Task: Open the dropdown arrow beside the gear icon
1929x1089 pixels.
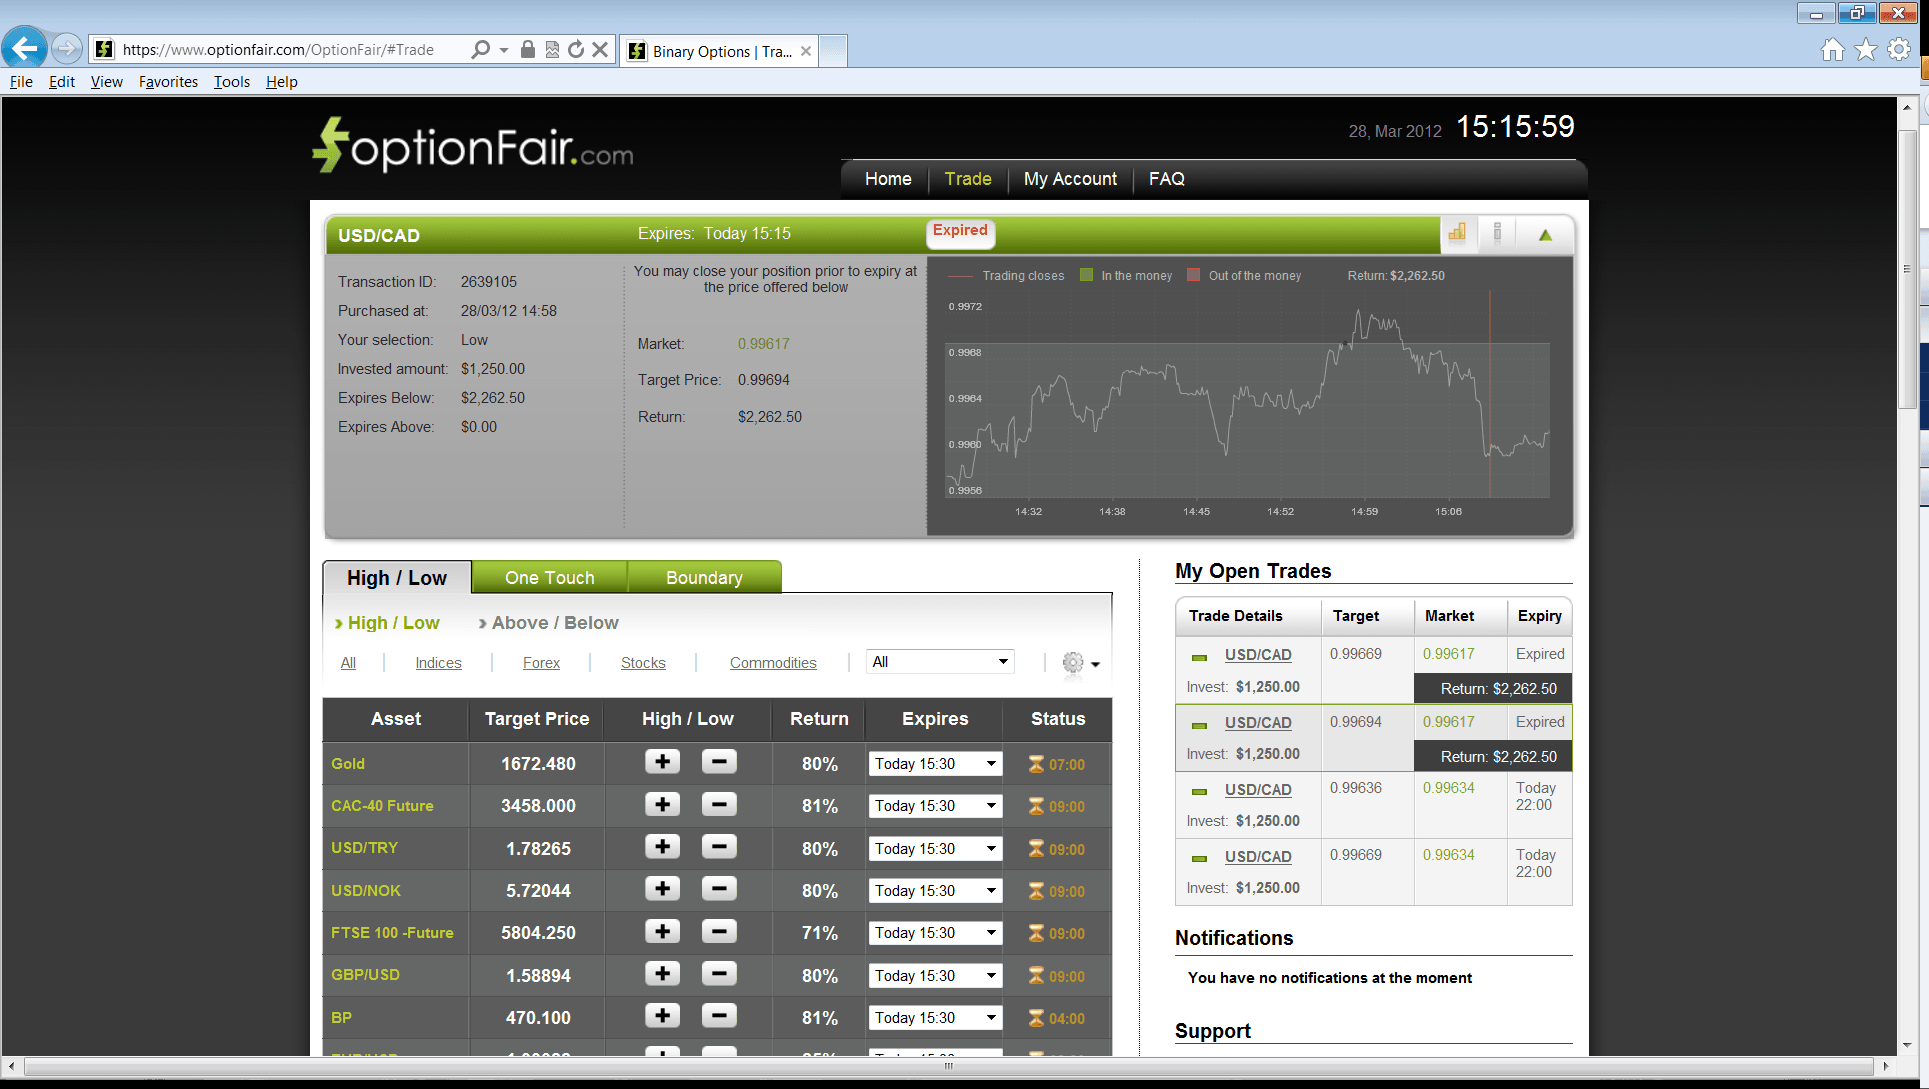Action: (x=1096, y=666)
